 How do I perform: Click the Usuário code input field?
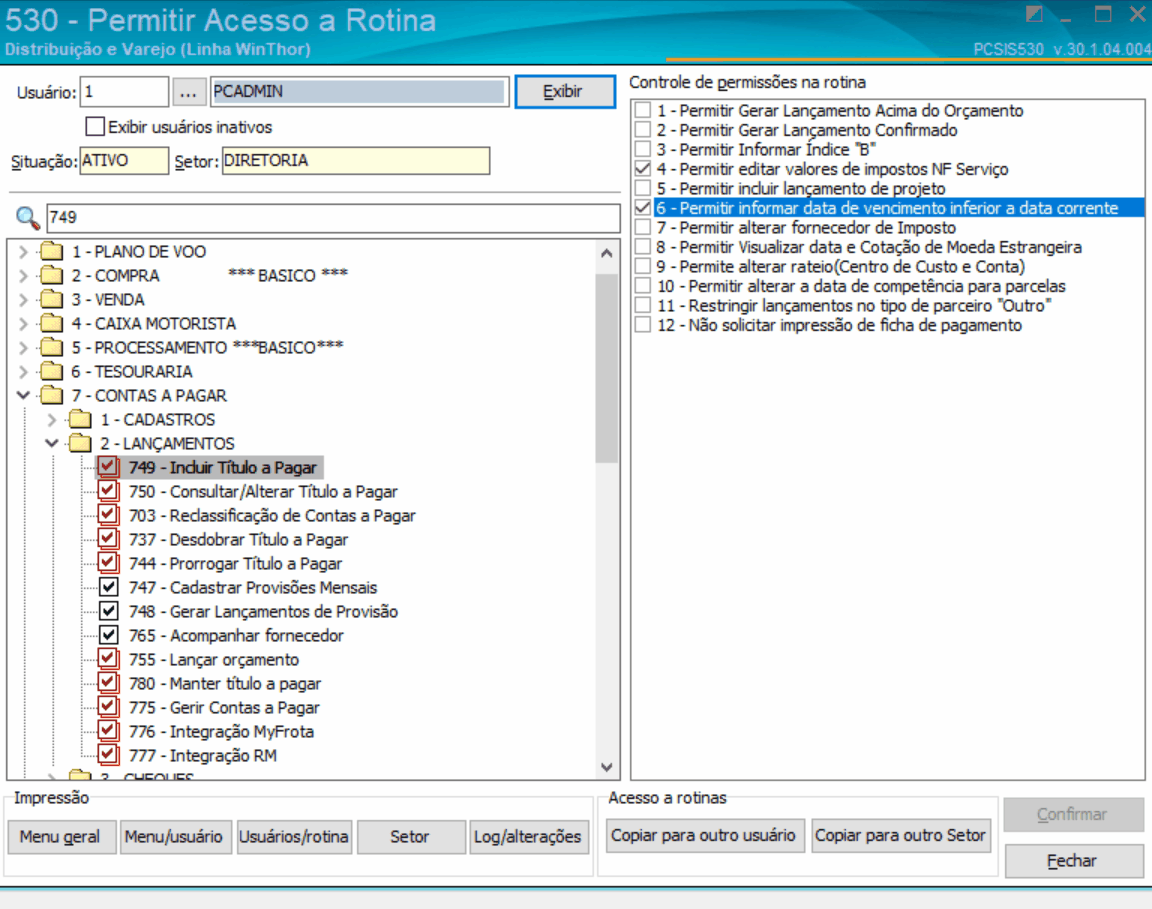click(x=124, y=92)
